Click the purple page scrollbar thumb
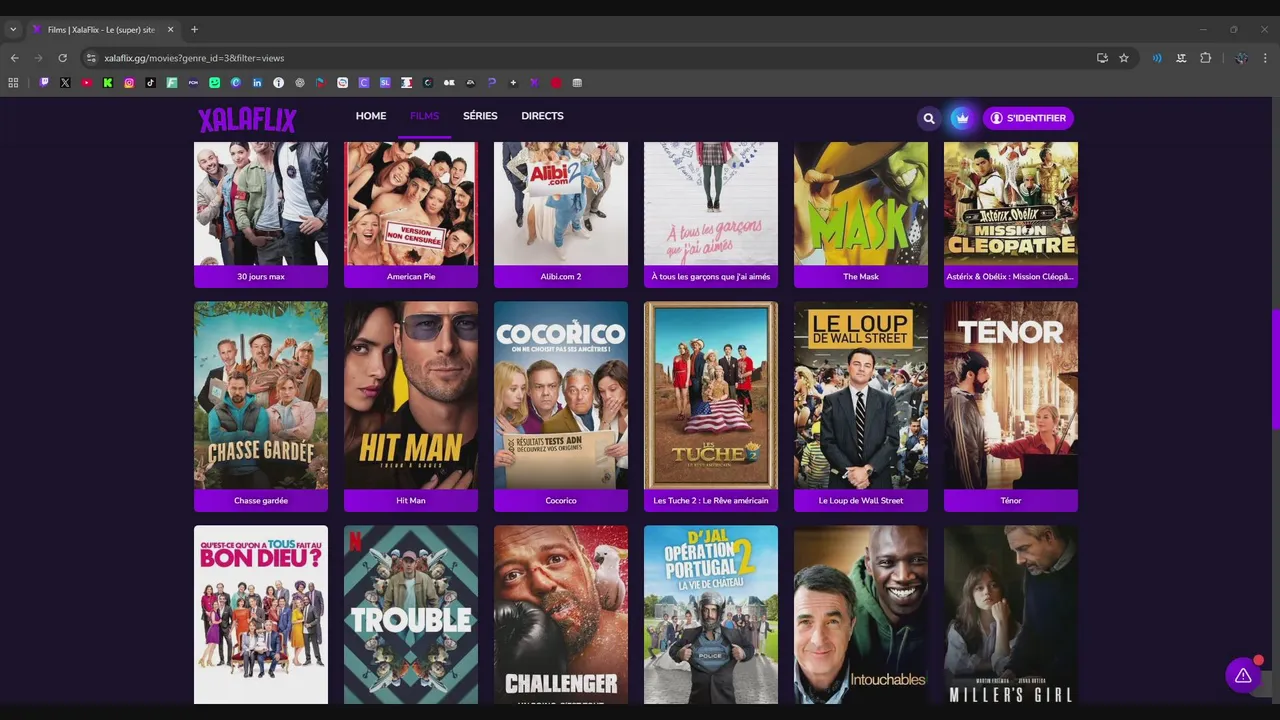The image size is (1280, 720). pos(1275,370)
